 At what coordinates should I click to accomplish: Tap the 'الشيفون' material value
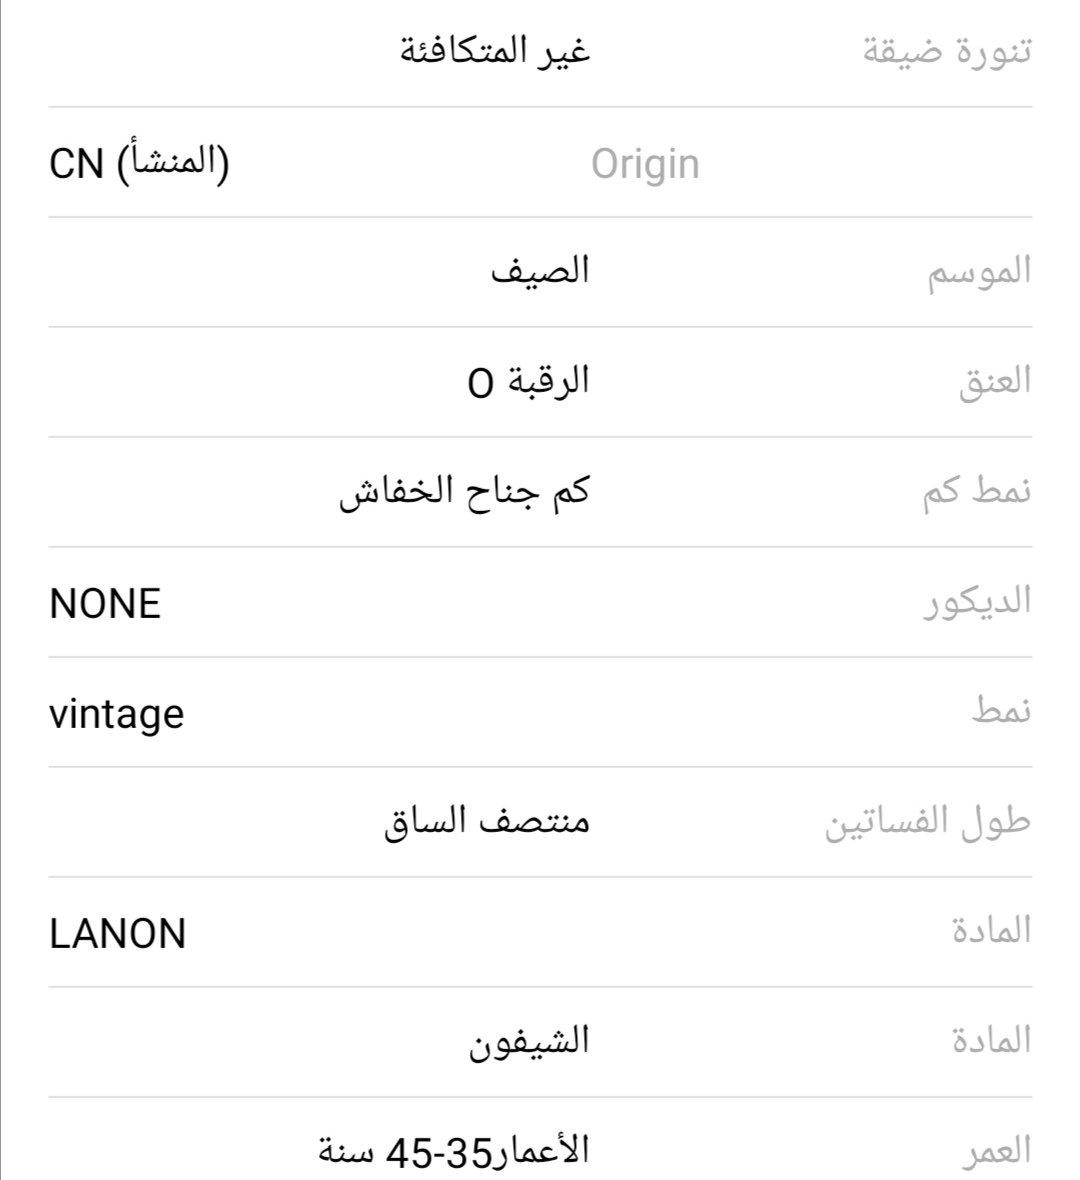[529, 1042]
